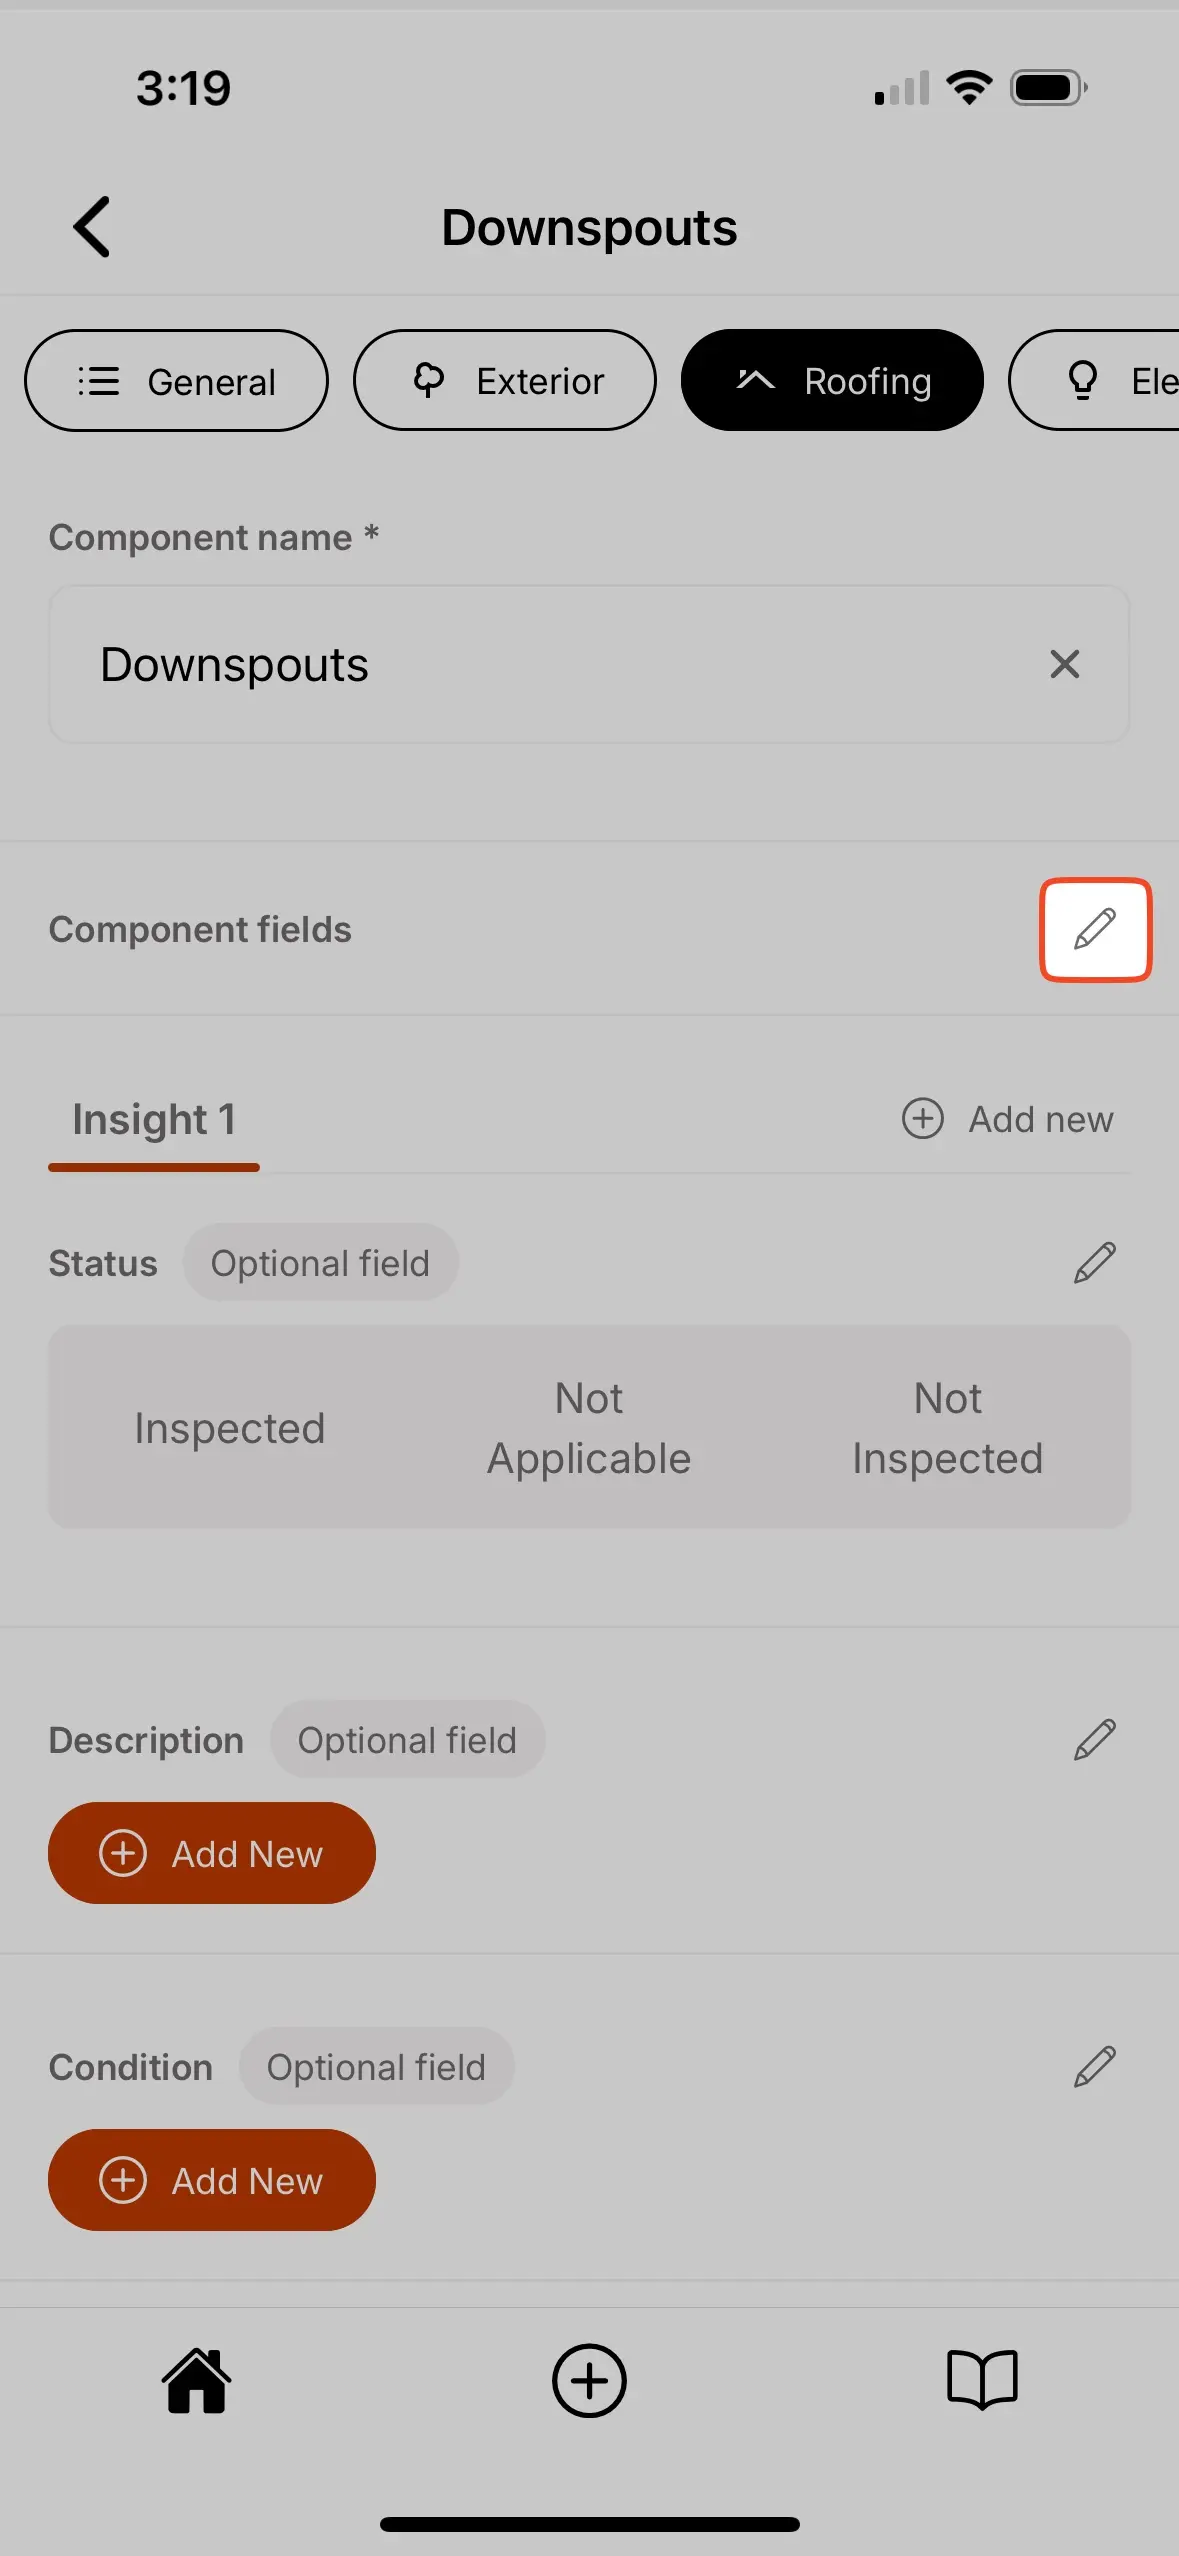1179x2556 pixels.
Task: Edit the Status field pencil icon
Action: click(1095, 1262)
